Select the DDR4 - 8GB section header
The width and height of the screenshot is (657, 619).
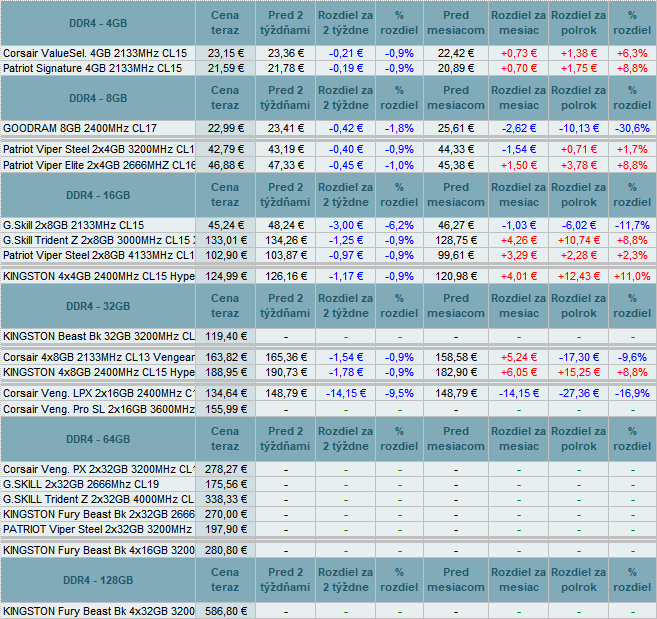click(x=98, y=98)
